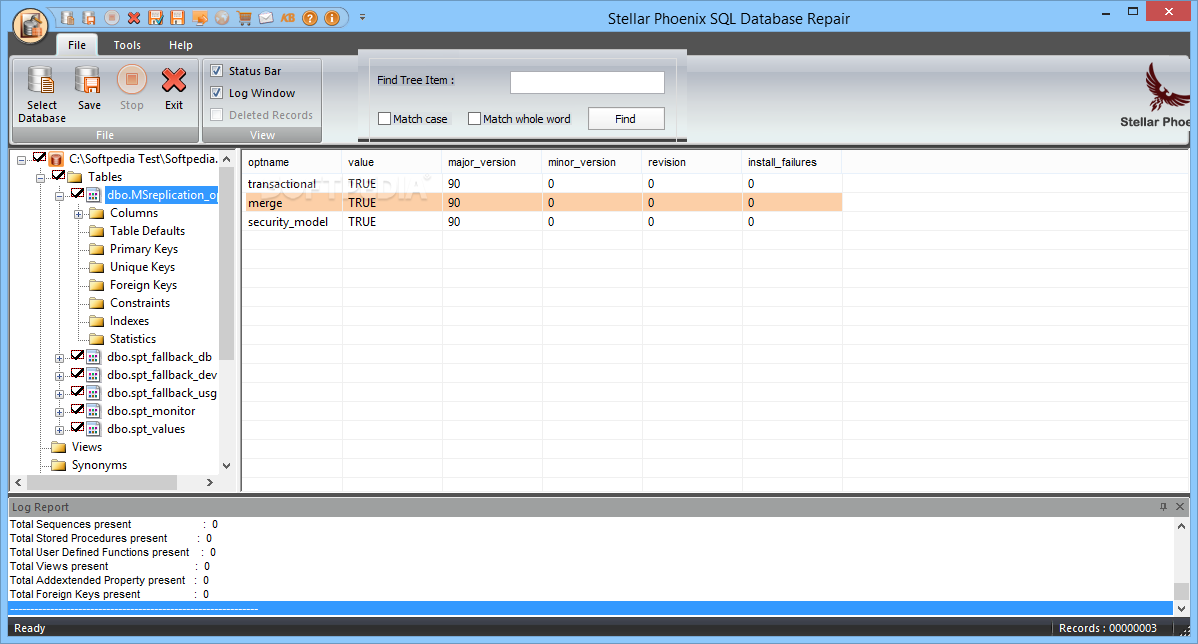
Task: Select the Constraints folder
Action: (140, 303)
